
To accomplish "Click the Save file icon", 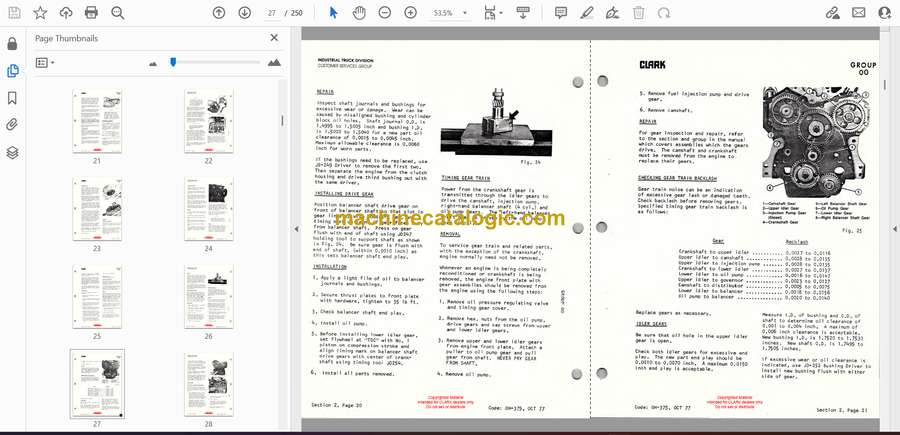I will (14, 13).
